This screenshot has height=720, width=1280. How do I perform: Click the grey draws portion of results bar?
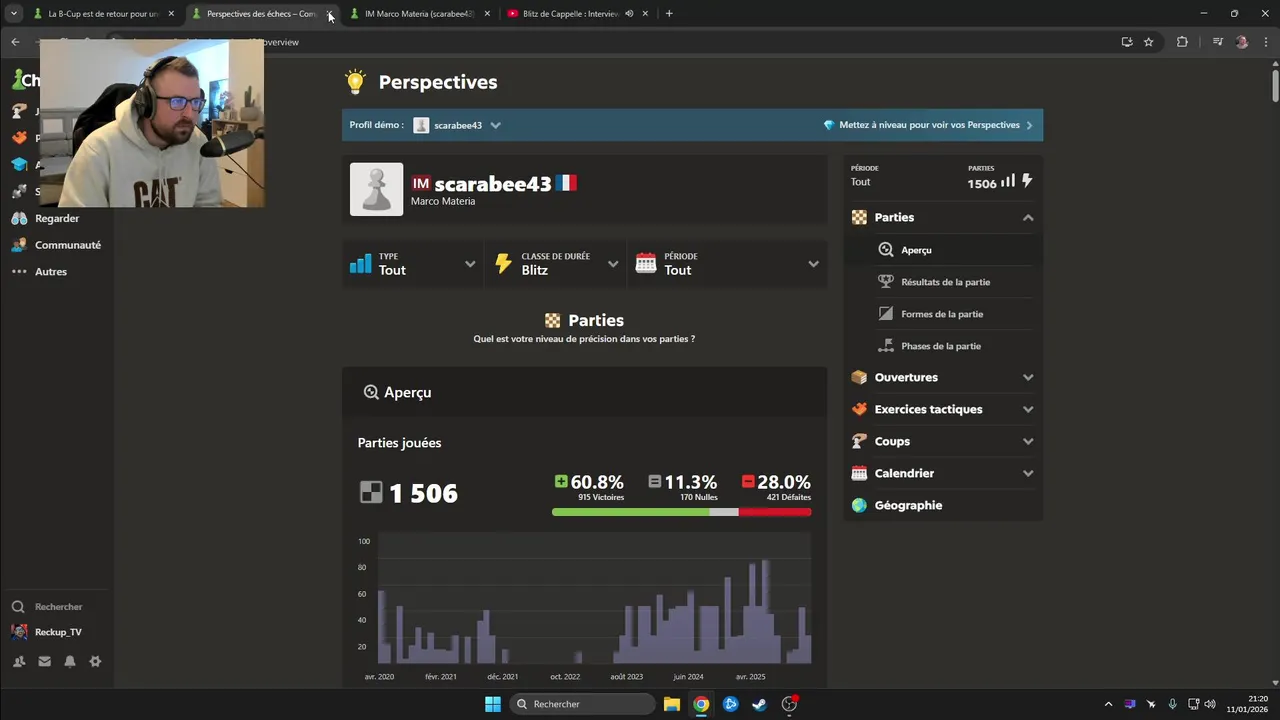click(724, 512)
